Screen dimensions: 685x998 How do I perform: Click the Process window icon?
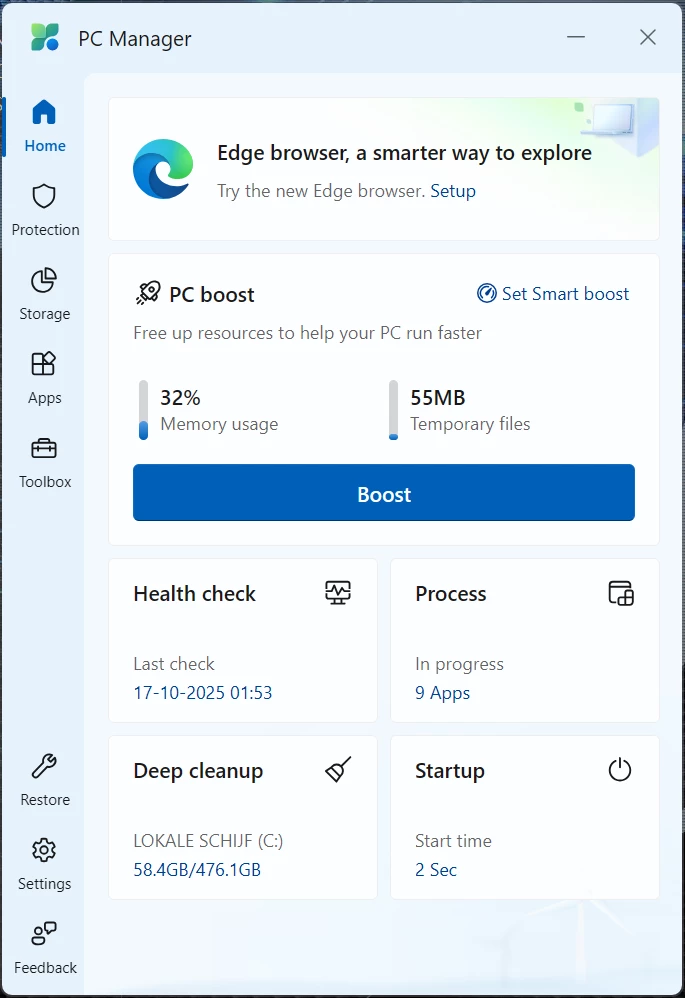click(x=621, y=593)
